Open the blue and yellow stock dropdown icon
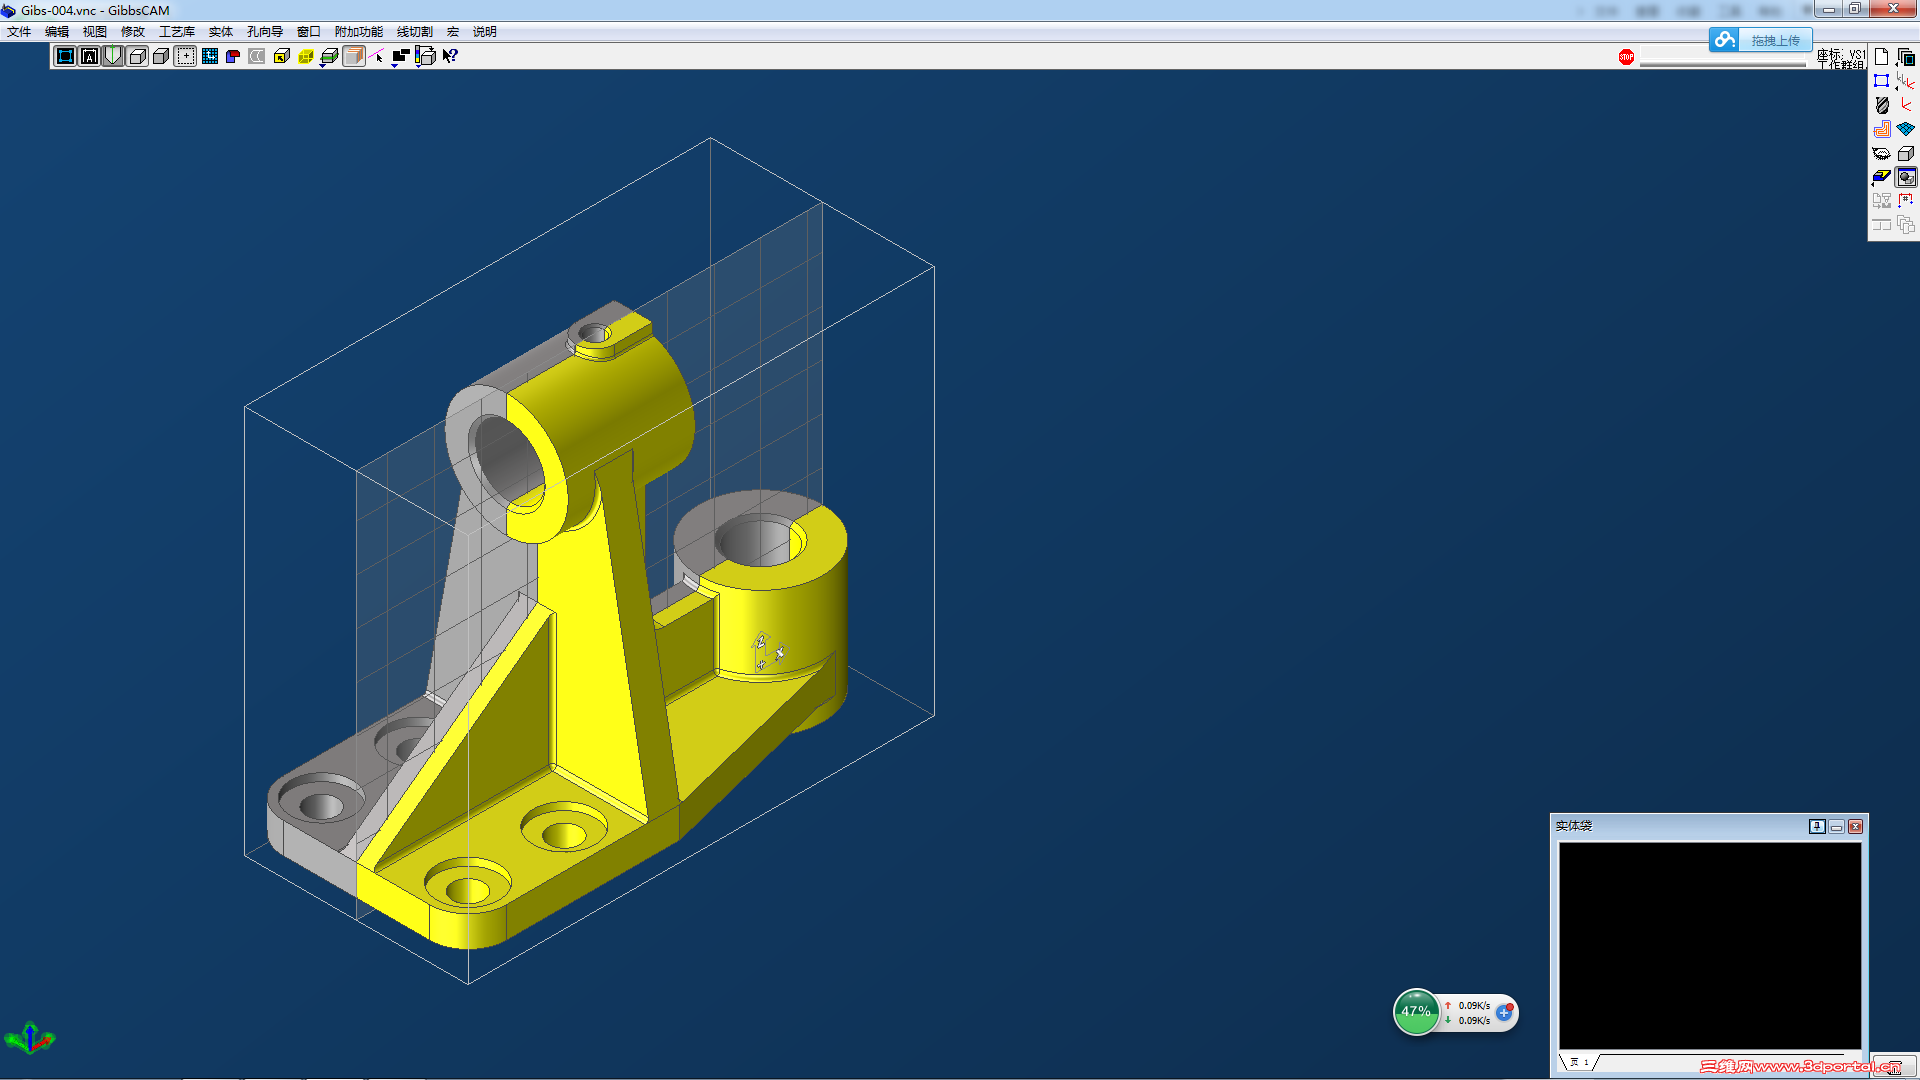1920x1080 pixels. click(1881, 177)
